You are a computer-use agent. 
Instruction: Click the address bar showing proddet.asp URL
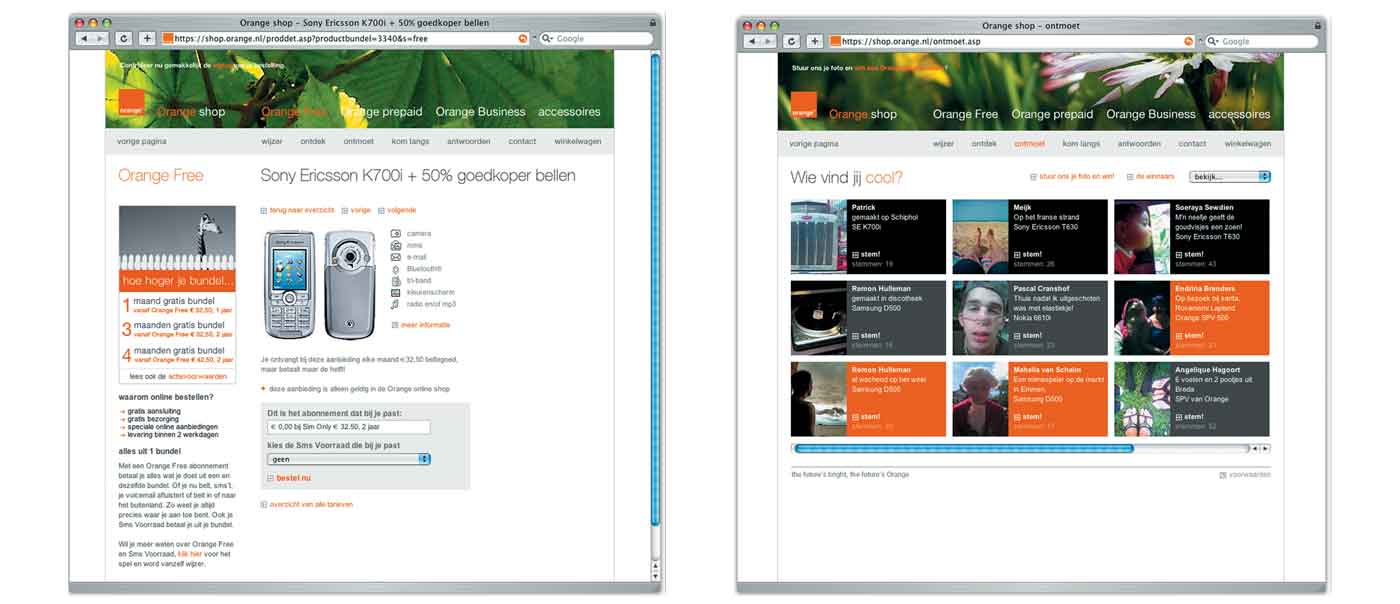coord(345,39)
